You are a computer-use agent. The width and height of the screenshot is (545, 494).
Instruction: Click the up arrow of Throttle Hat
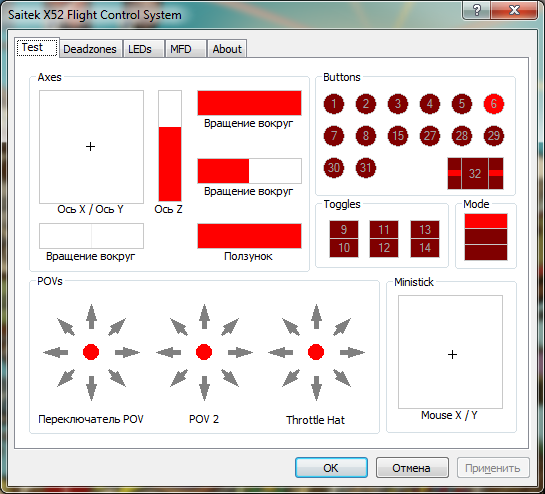coord(316,317)
